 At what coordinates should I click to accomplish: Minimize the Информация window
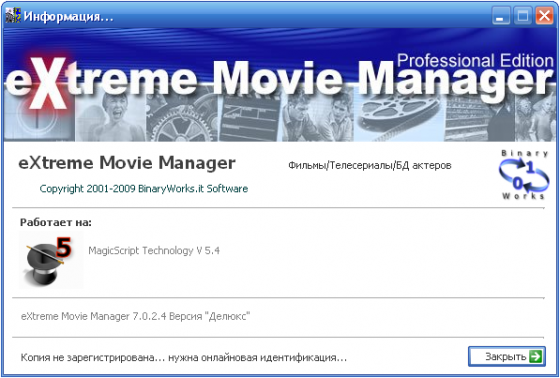point(501,16)
